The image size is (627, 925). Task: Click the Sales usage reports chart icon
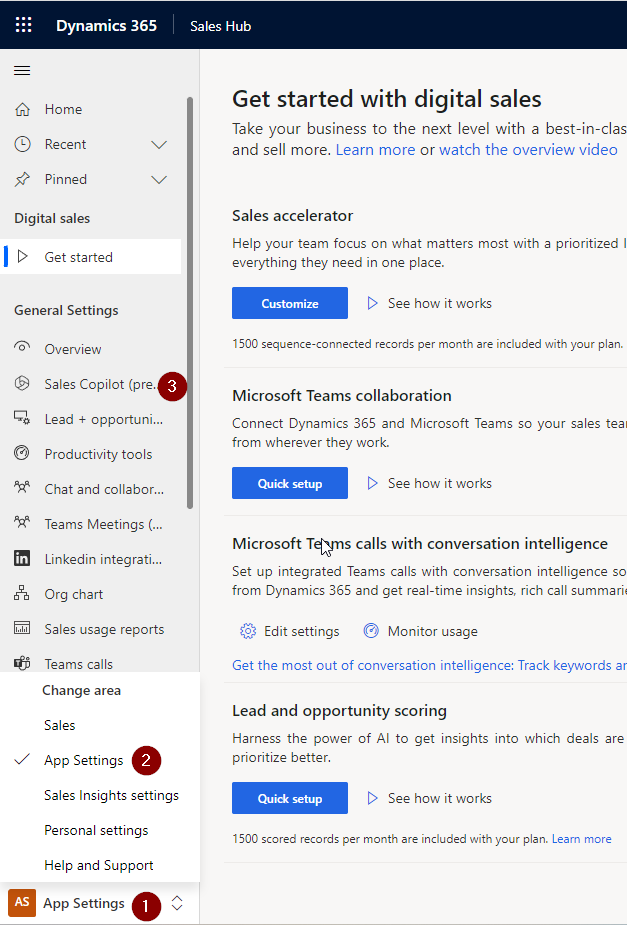22,628
